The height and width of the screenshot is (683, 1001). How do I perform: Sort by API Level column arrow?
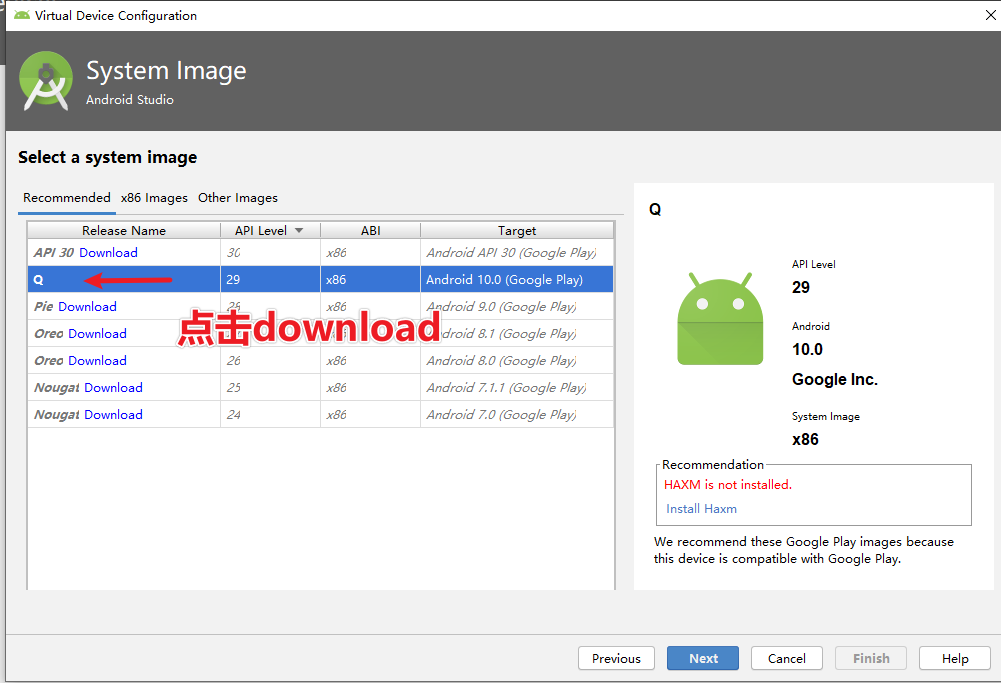[x=299, y=230]
